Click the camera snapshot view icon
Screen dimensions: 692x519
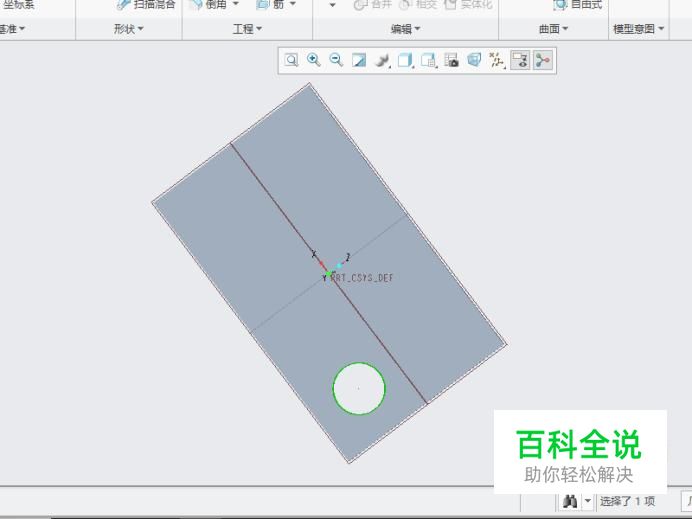pyautogui.click(x=451, y=60)
